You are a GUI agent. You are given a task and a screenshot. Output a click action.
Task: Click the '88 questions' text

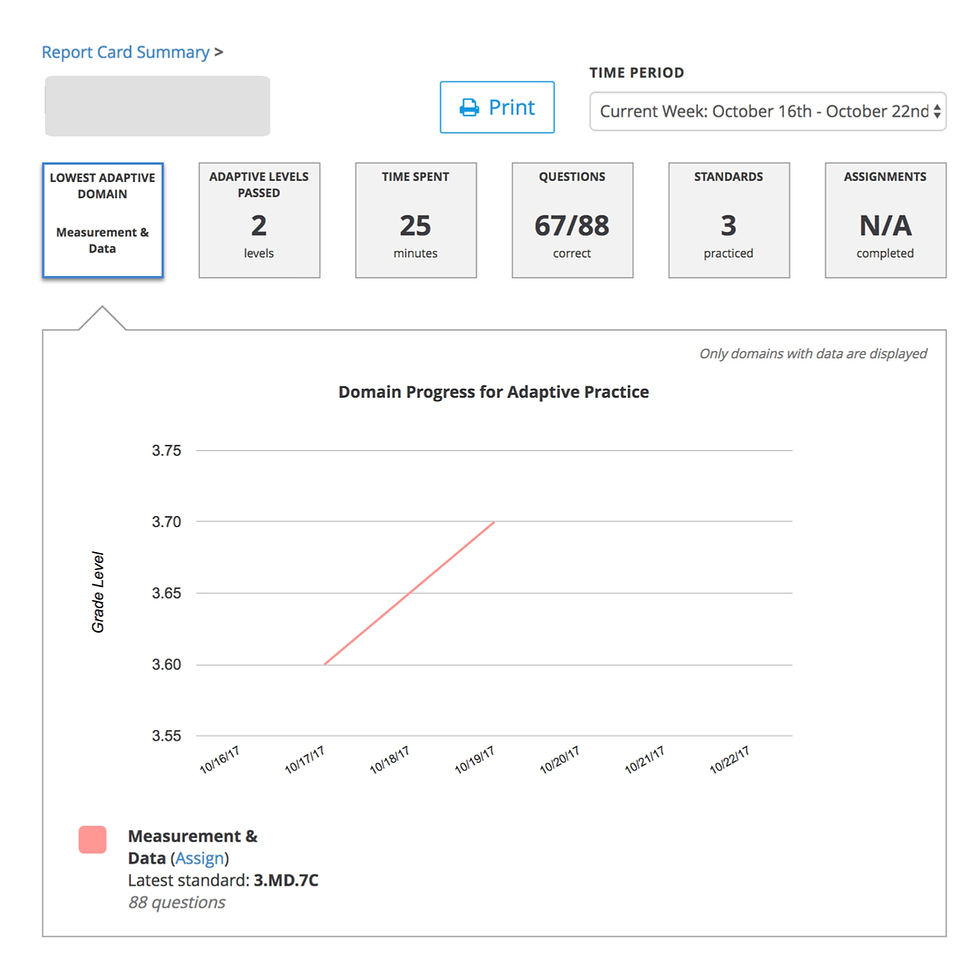pyautogui.click(x=177, y=902)
